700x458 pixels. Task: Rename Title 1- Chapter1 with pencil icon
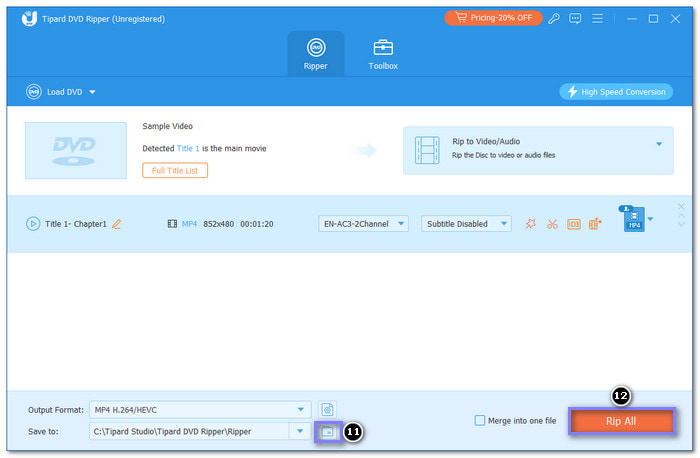(x=117, y=224)
